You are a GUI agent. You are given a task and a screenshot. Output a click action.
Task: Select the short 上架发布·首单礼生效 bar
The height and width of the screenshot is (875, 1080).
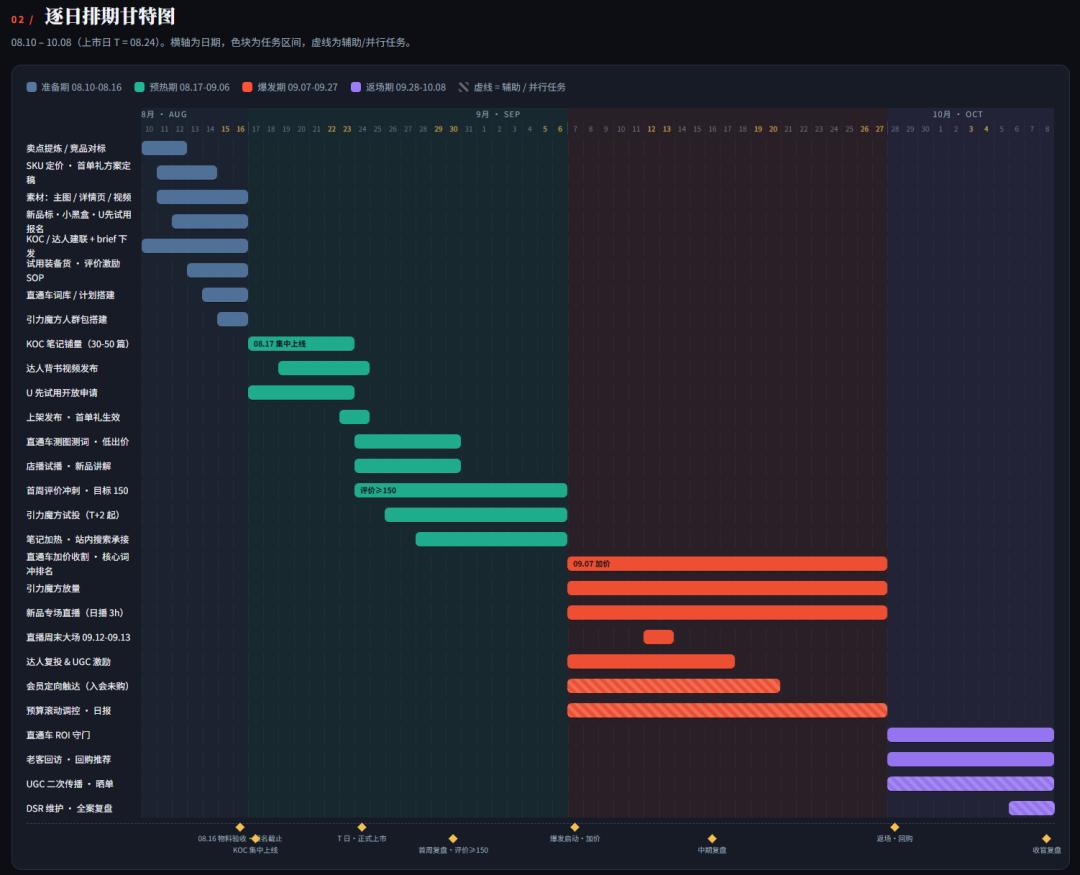click(354, 417)
